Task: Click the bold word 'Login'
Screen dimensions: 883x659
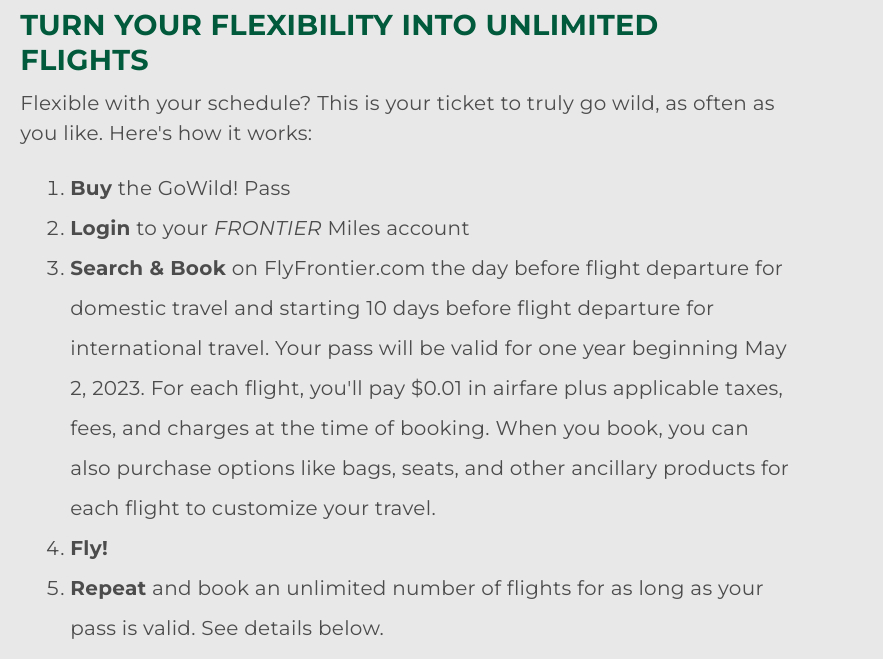Action: (x=100, y=228)
